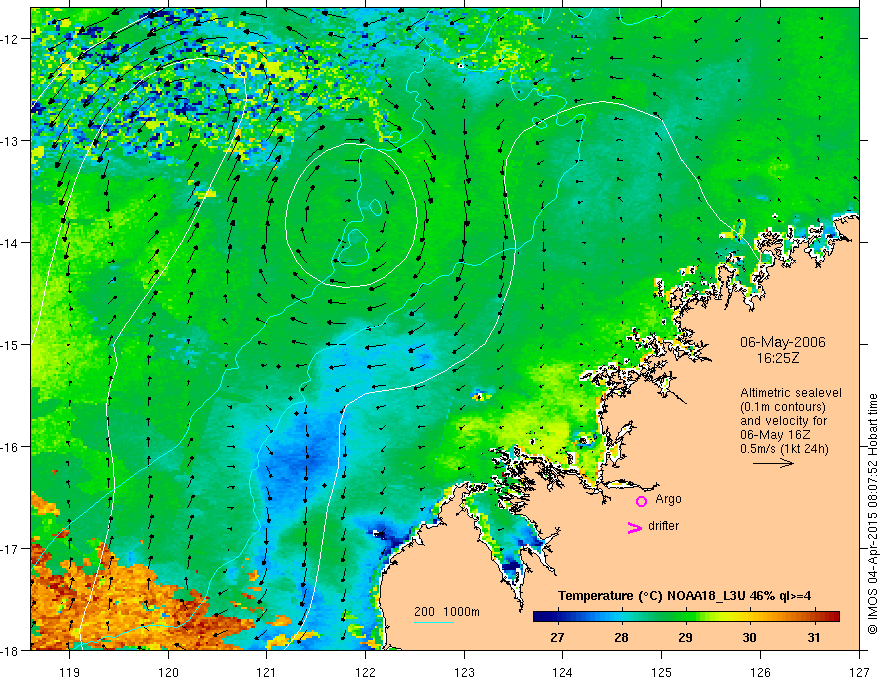880x680 pixels.
Task: Click the 'Argo' legend label
Action: pyautogui.click(x=668, y=499)
